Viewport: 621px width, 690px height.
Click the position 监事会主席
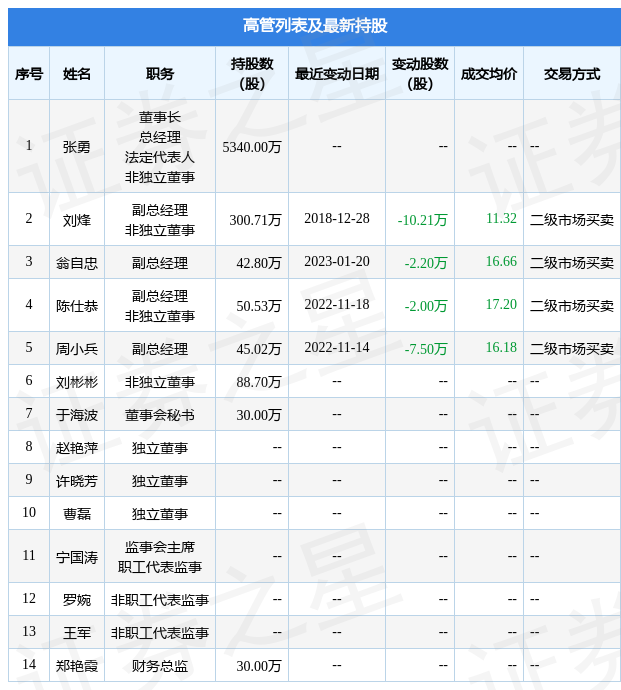(x=160, y=547)
